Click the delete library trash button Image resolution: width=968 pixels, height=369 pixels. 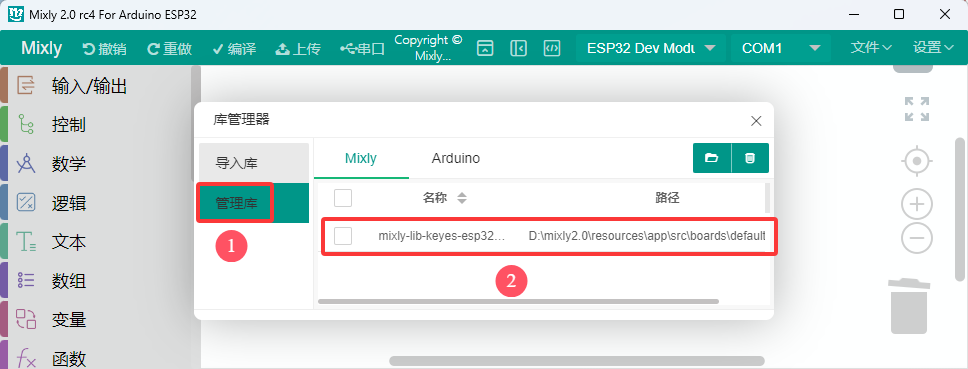[x=750, y=158]
